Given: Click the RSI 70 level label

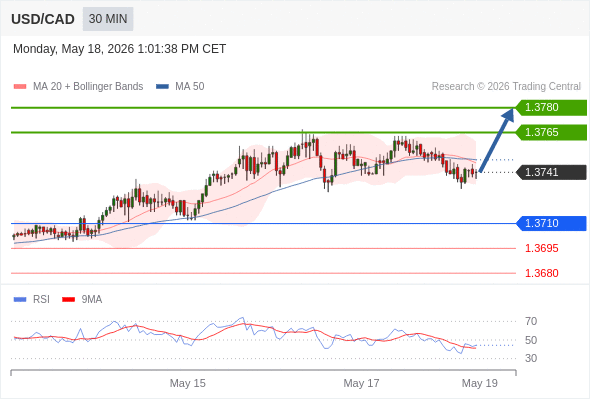Looking at the screenshot, I should 531,321.
